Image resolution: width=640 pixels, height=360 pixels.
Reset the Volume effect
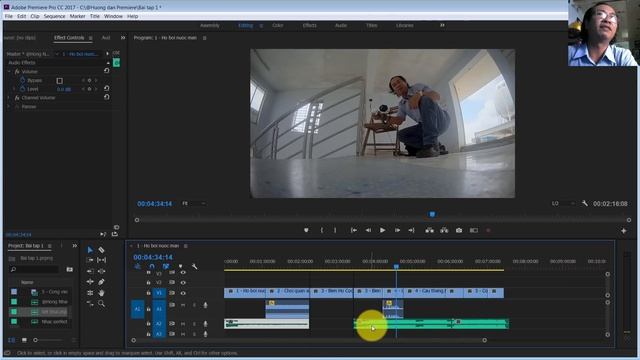[107, 71]
